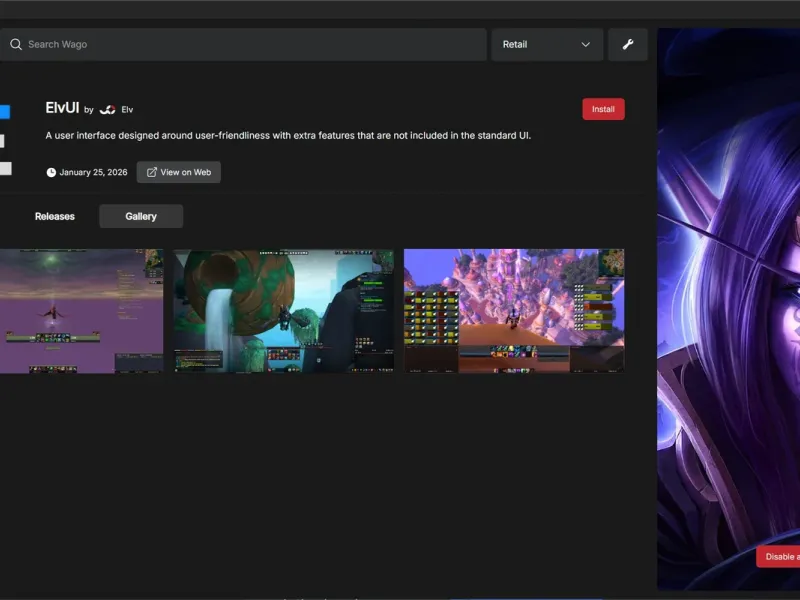This screenshot has width=800, height=600.
Task: Click the purple elf advertisement image
Action: (729, 309)
